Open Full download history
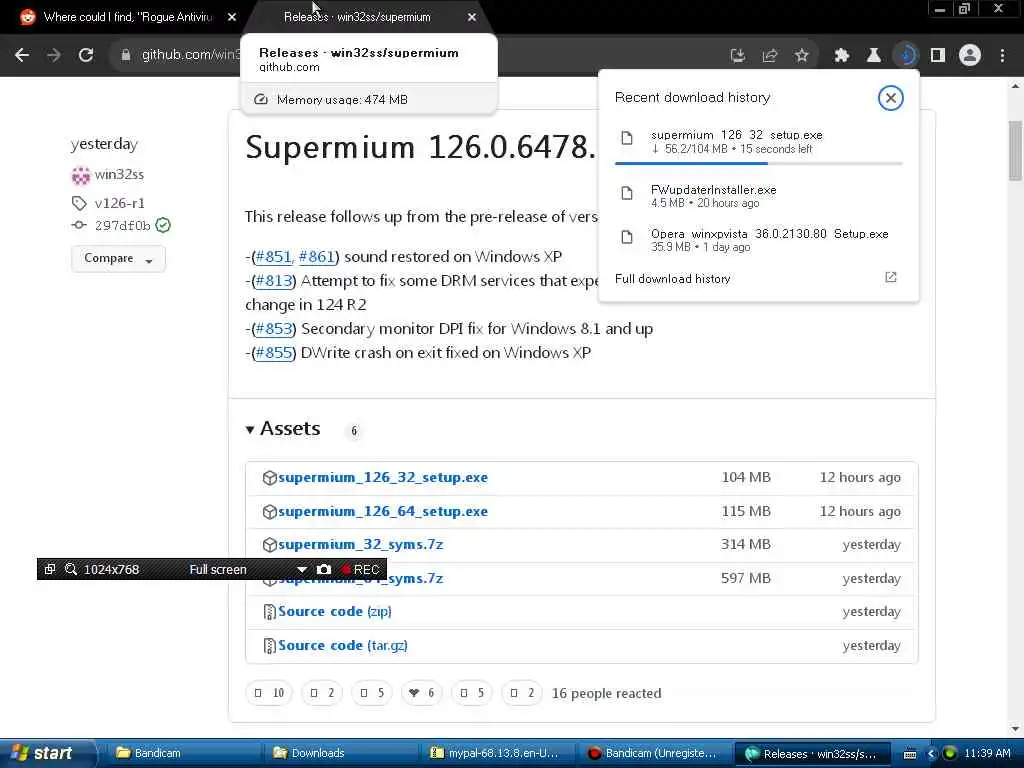 click(x=673, y=279)
